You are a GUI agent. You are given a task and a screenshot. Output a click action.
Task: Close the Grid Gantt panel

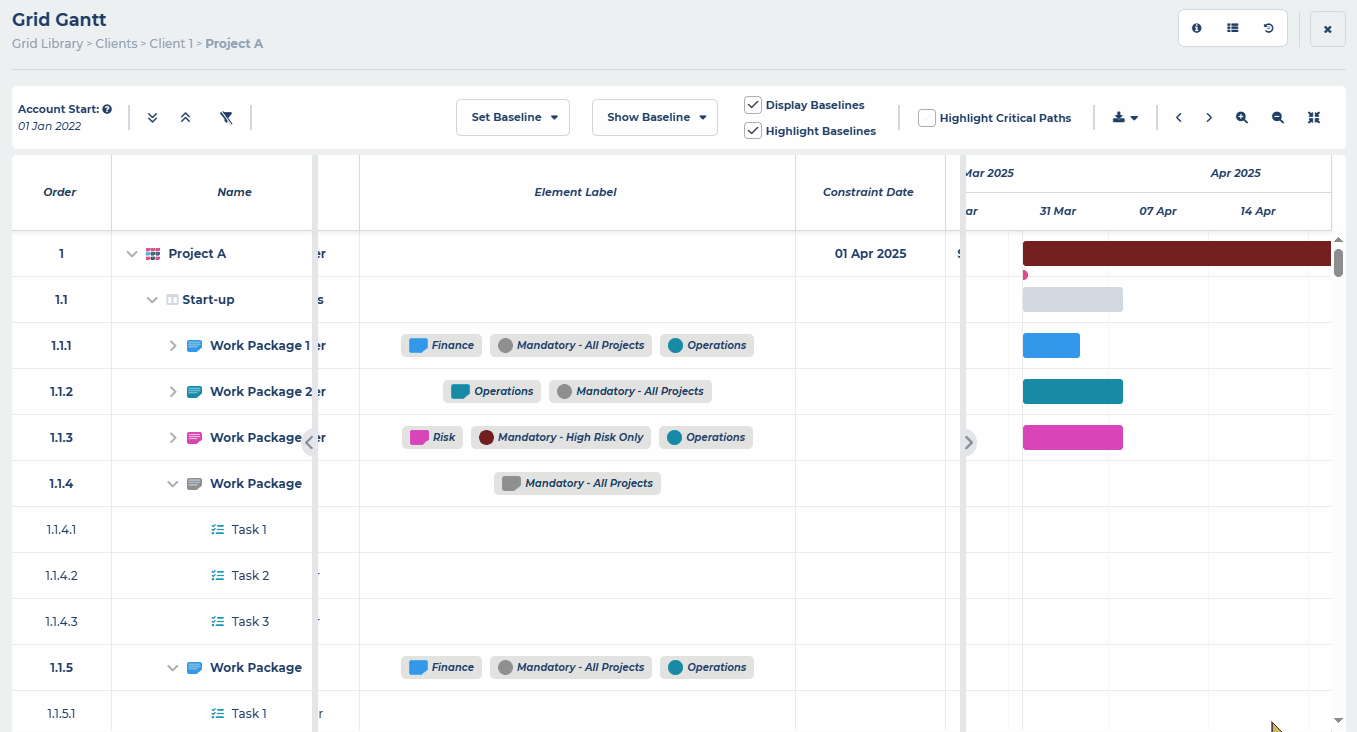tap(1328, 30)
